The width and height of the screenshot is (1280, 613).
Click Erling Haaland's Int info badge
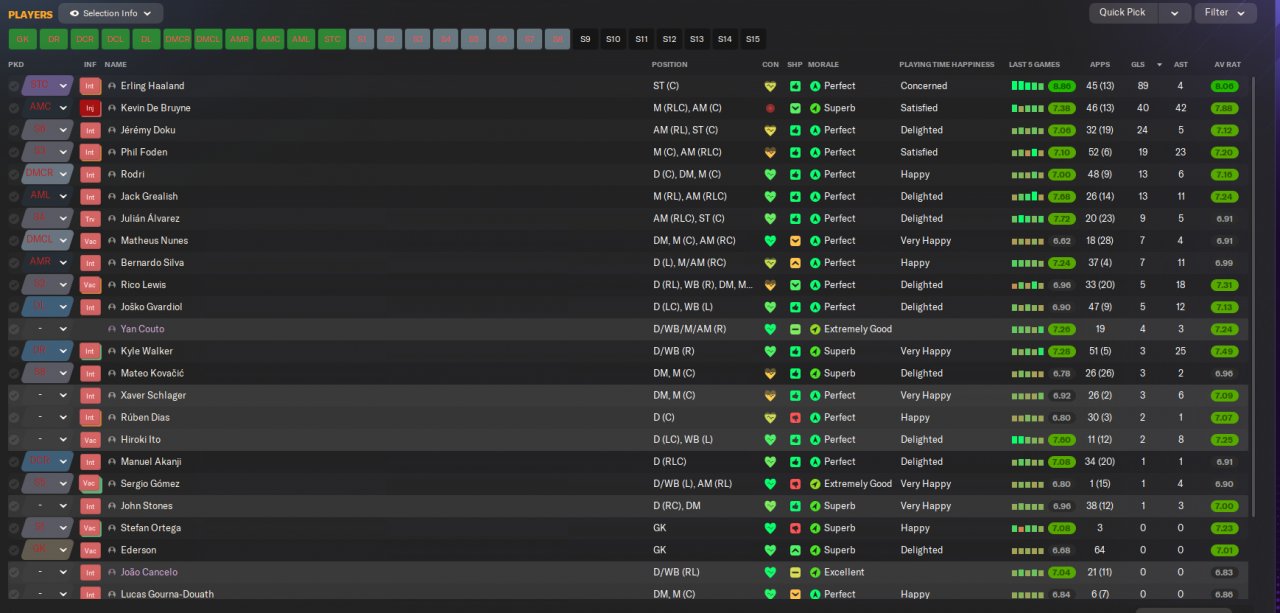(90, 86)
